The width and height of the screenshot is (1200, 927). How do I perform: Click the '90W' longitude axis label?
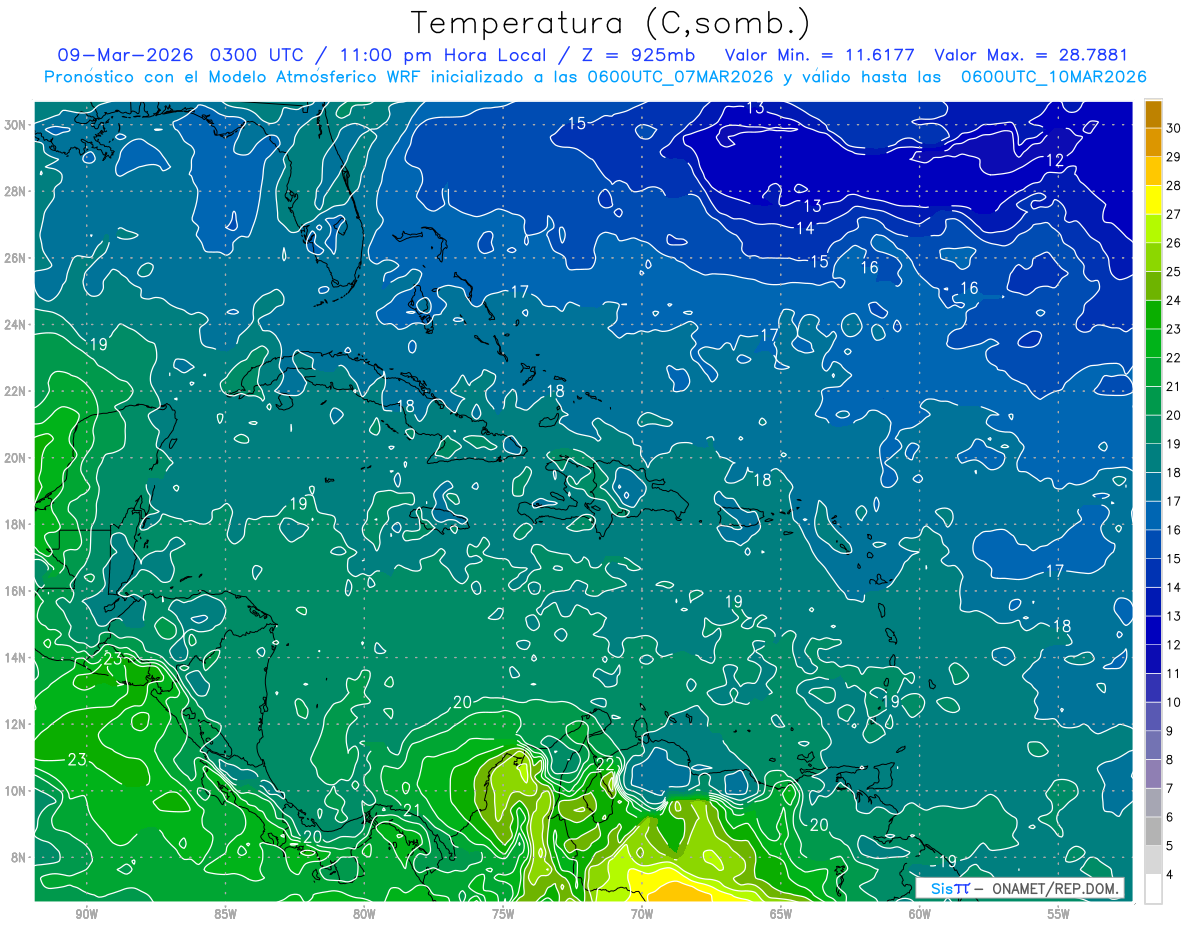tap(87, 915)
